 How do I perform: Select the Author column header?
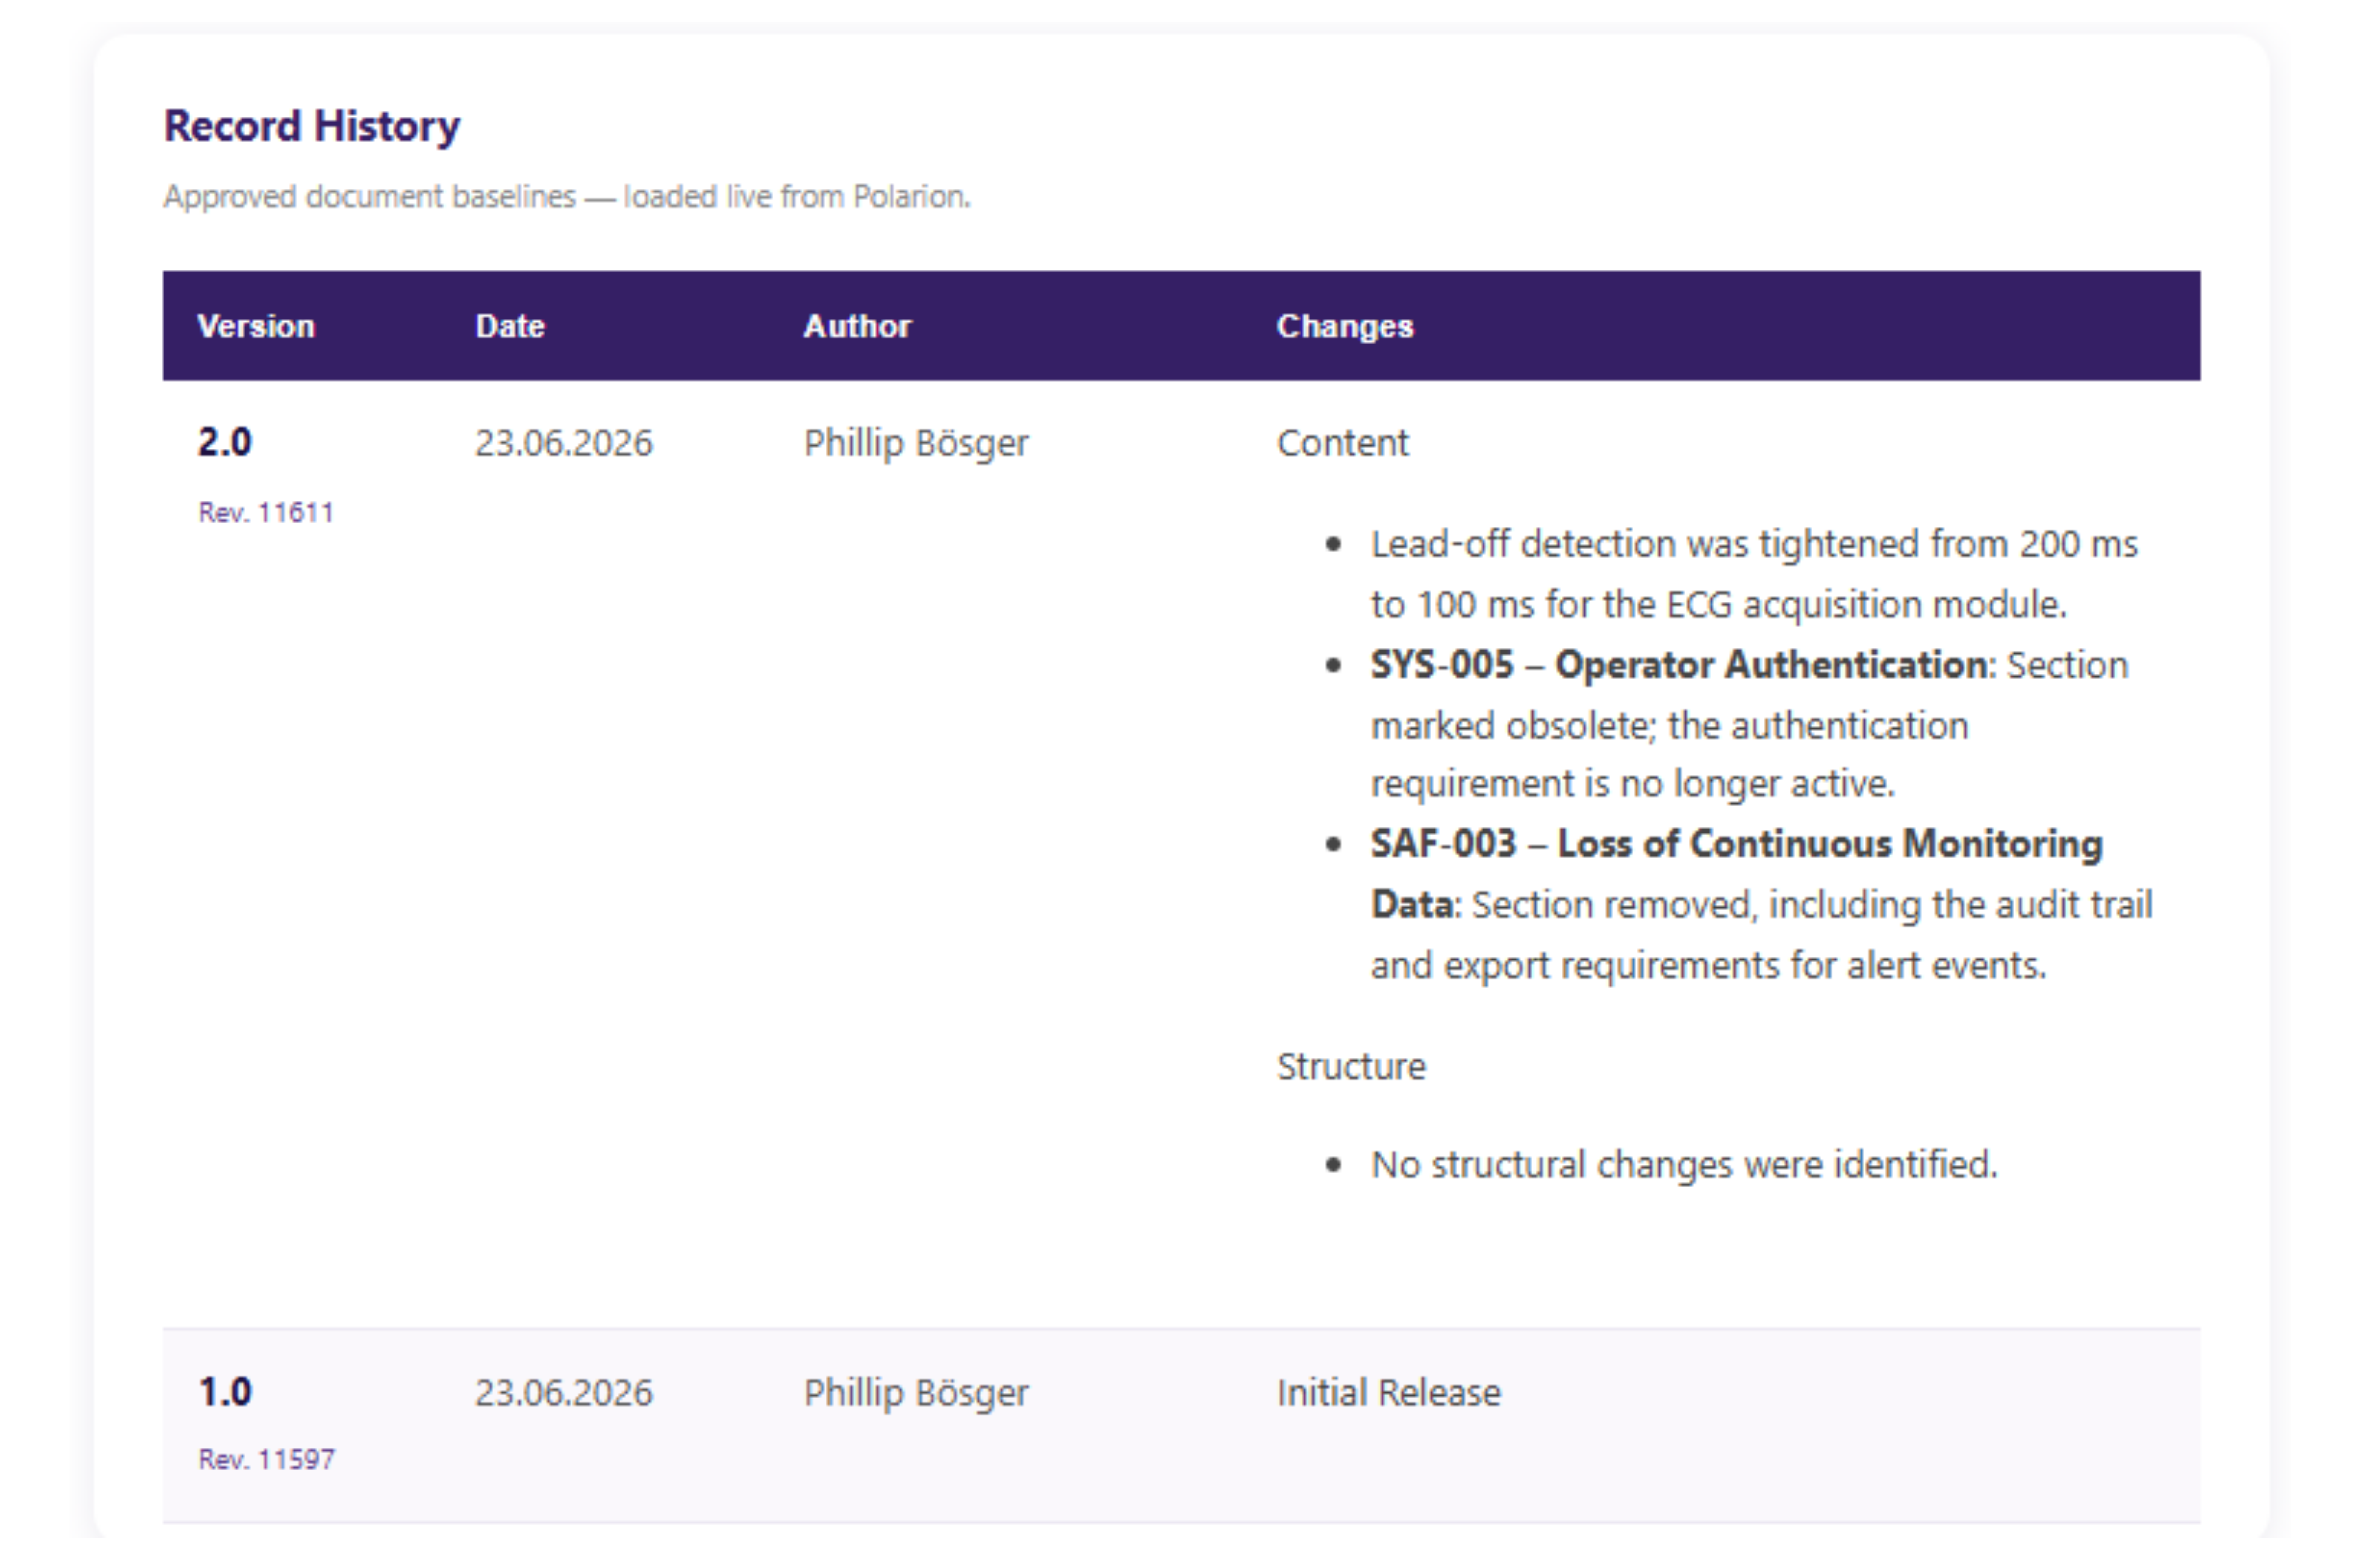[x=857, y=327]
